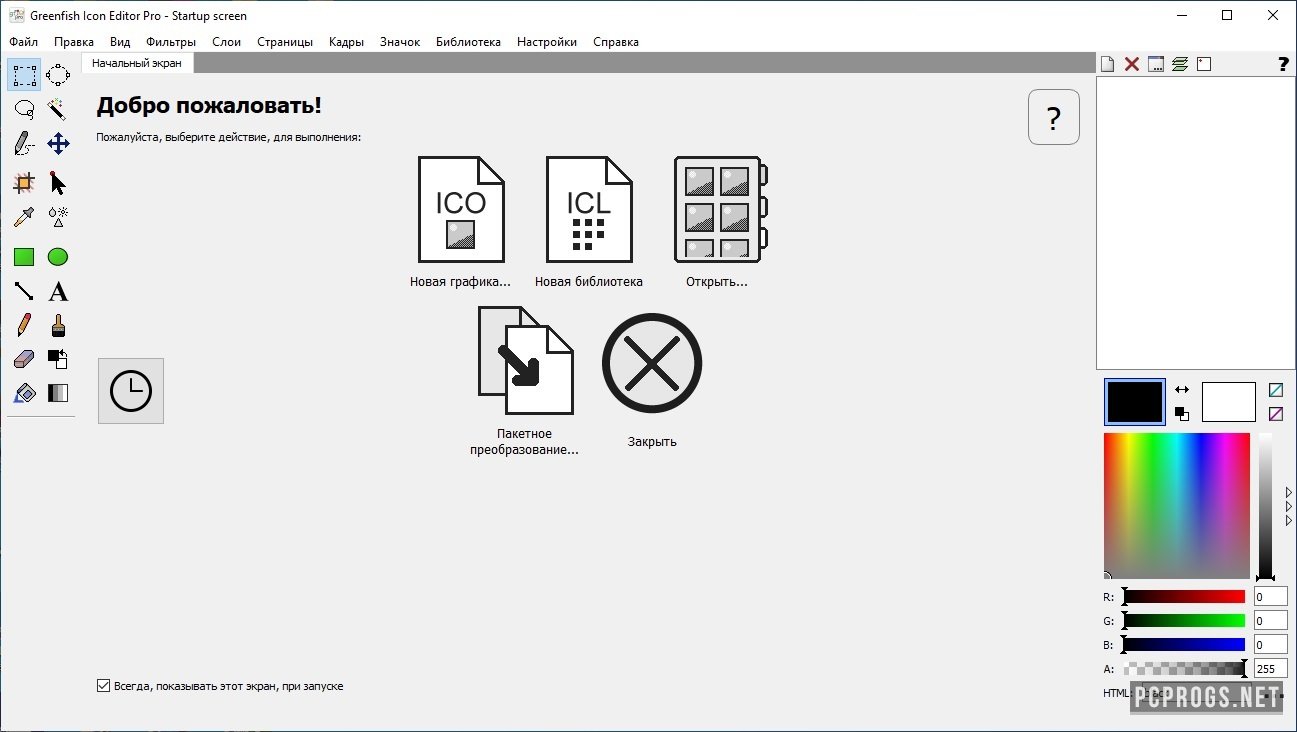This screenshot has height=732, width=1297.
Task: Click the New page icon in the pages panel
Action: pos(1108,64)
